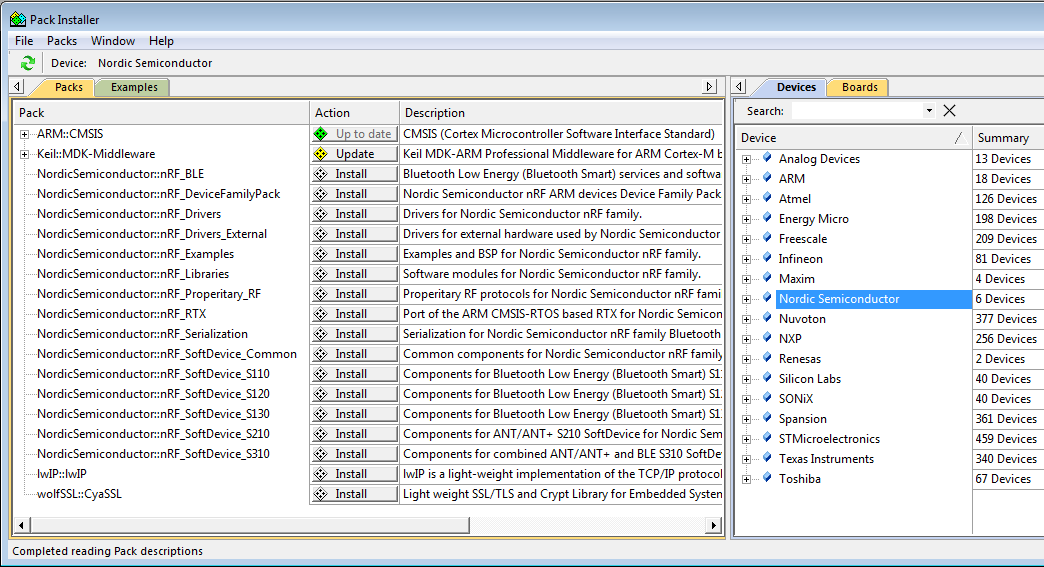Click blue chip icon beside Nordic Semiconductor

pyautogui.click(x=767, y=298)
